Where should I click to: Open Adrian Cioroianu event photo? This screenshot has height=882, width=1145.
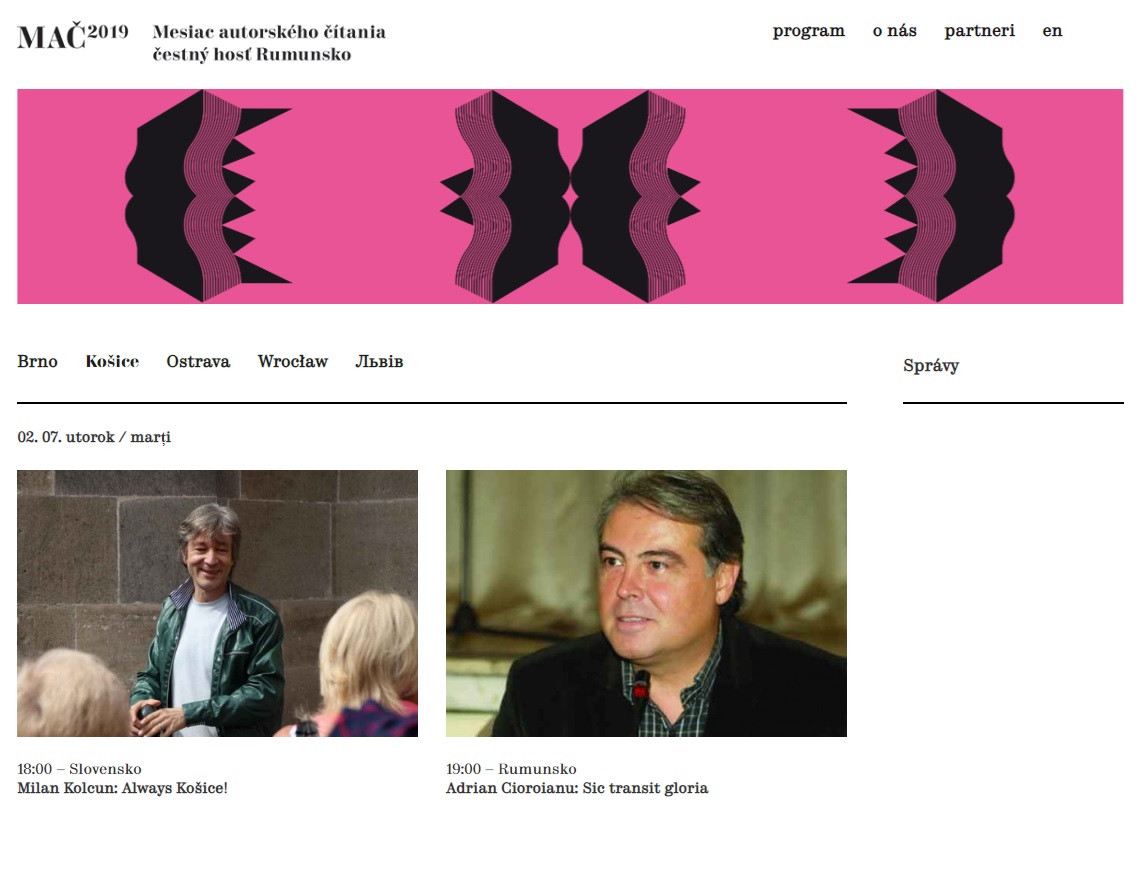coord(646,603)
